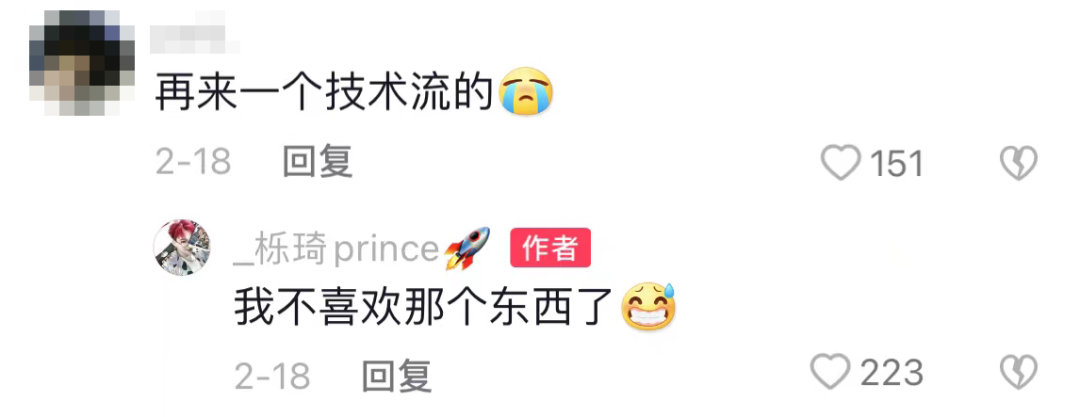1080x417 pixels.
Task: Tap the crying emoji in first comment
Action: pyautogui.click(x=526, y=92)
